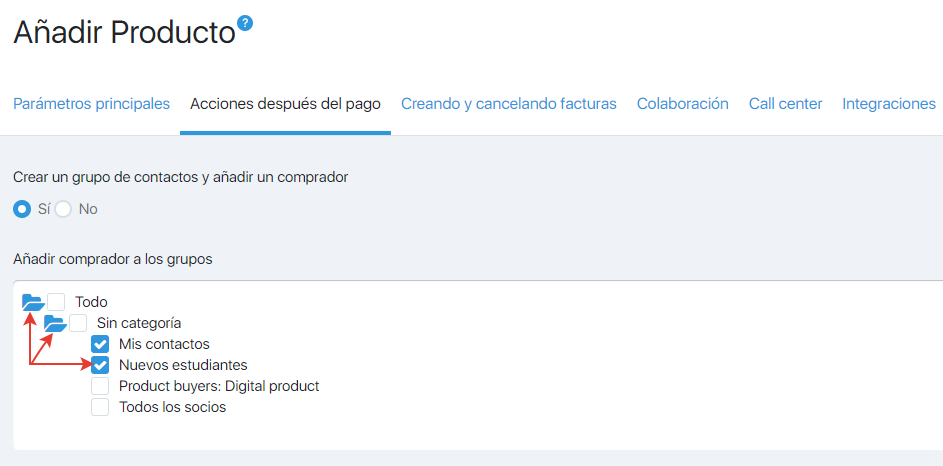Open the Parámetros principales tab
Viewport: 943px width, 466px height.
[91, 103]
